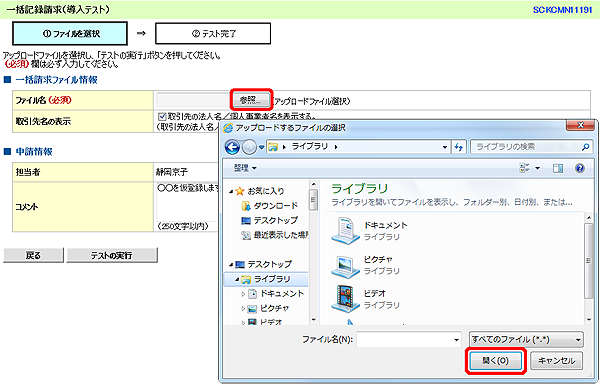Click the テストの実行 button
Image resolution: width=600 pixels, height=387 pixels.
(112, 255)
